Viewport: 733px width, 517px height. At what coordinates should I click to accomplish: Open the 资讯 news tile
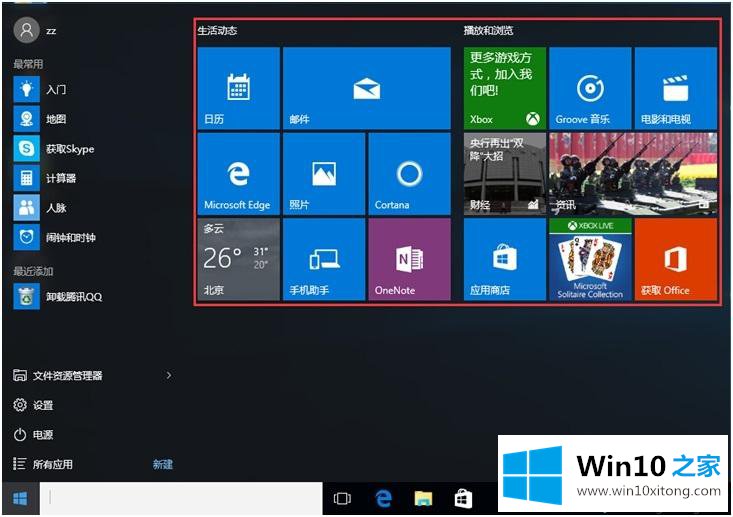(633, 174)
